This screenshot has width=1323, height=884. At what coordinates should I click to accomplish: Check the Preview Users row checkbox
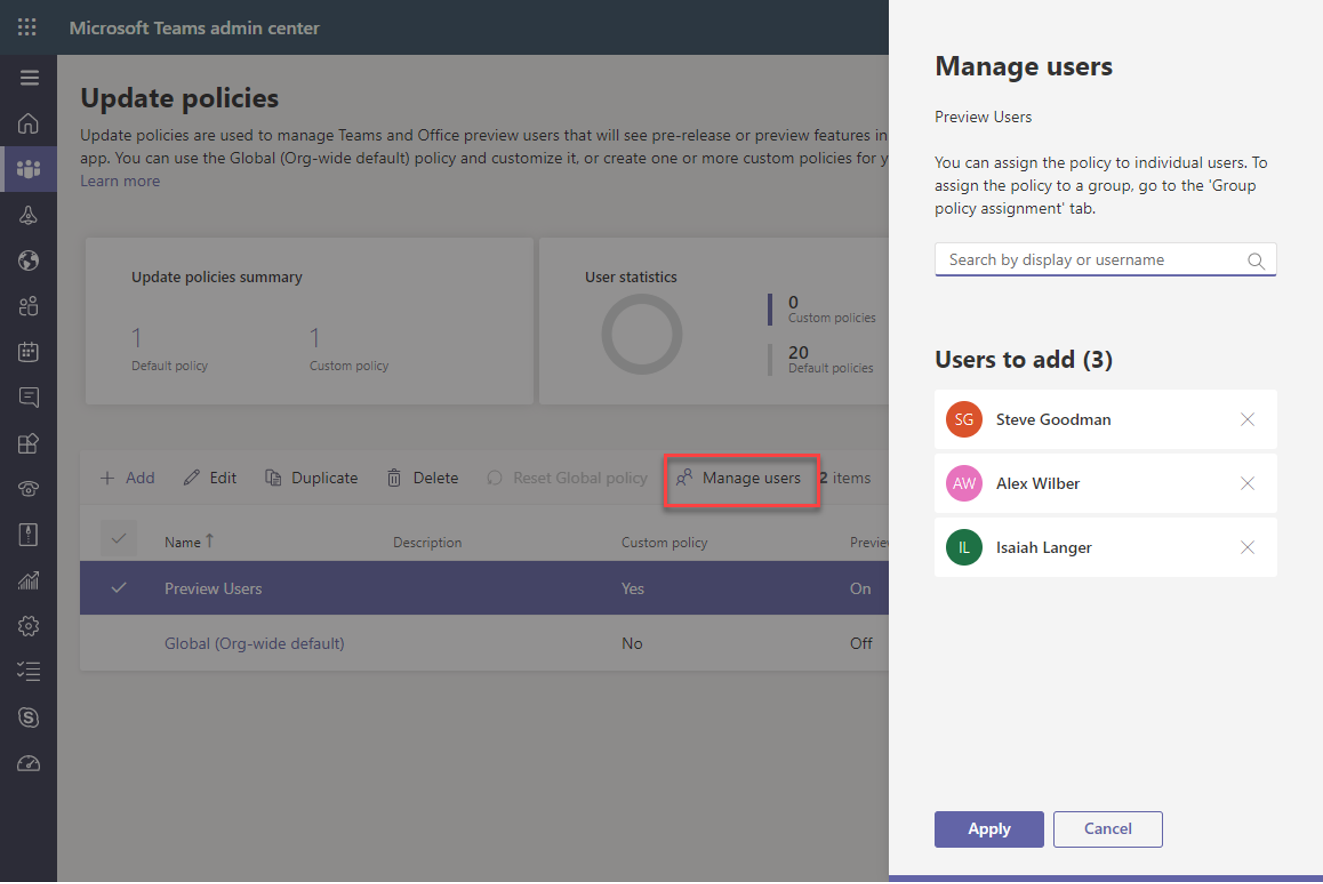coord(119,589)
